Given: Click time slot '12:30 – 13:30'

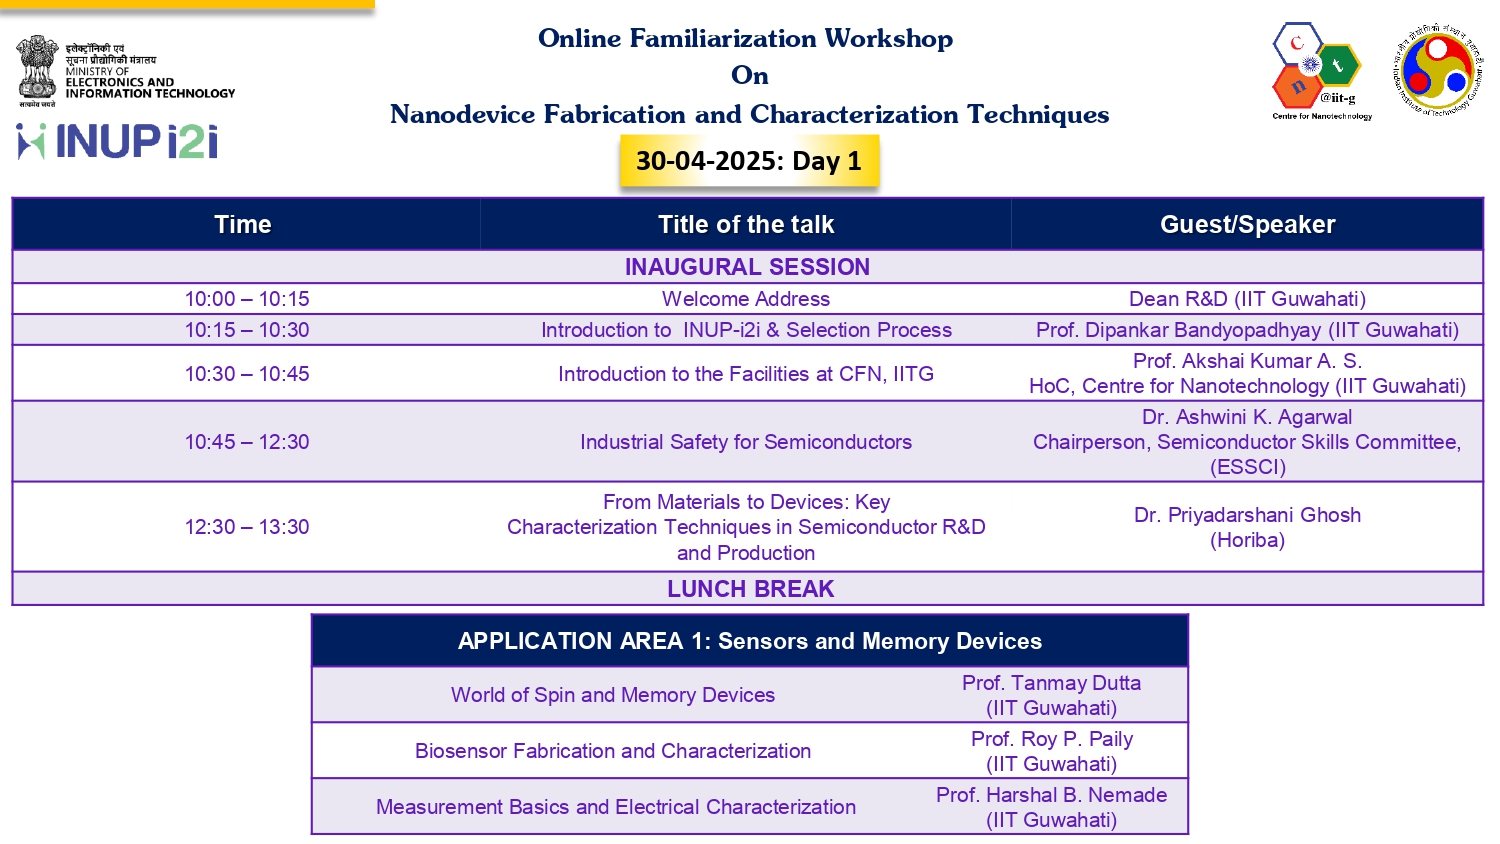Looking at the screenshot, I should point(247,527).
